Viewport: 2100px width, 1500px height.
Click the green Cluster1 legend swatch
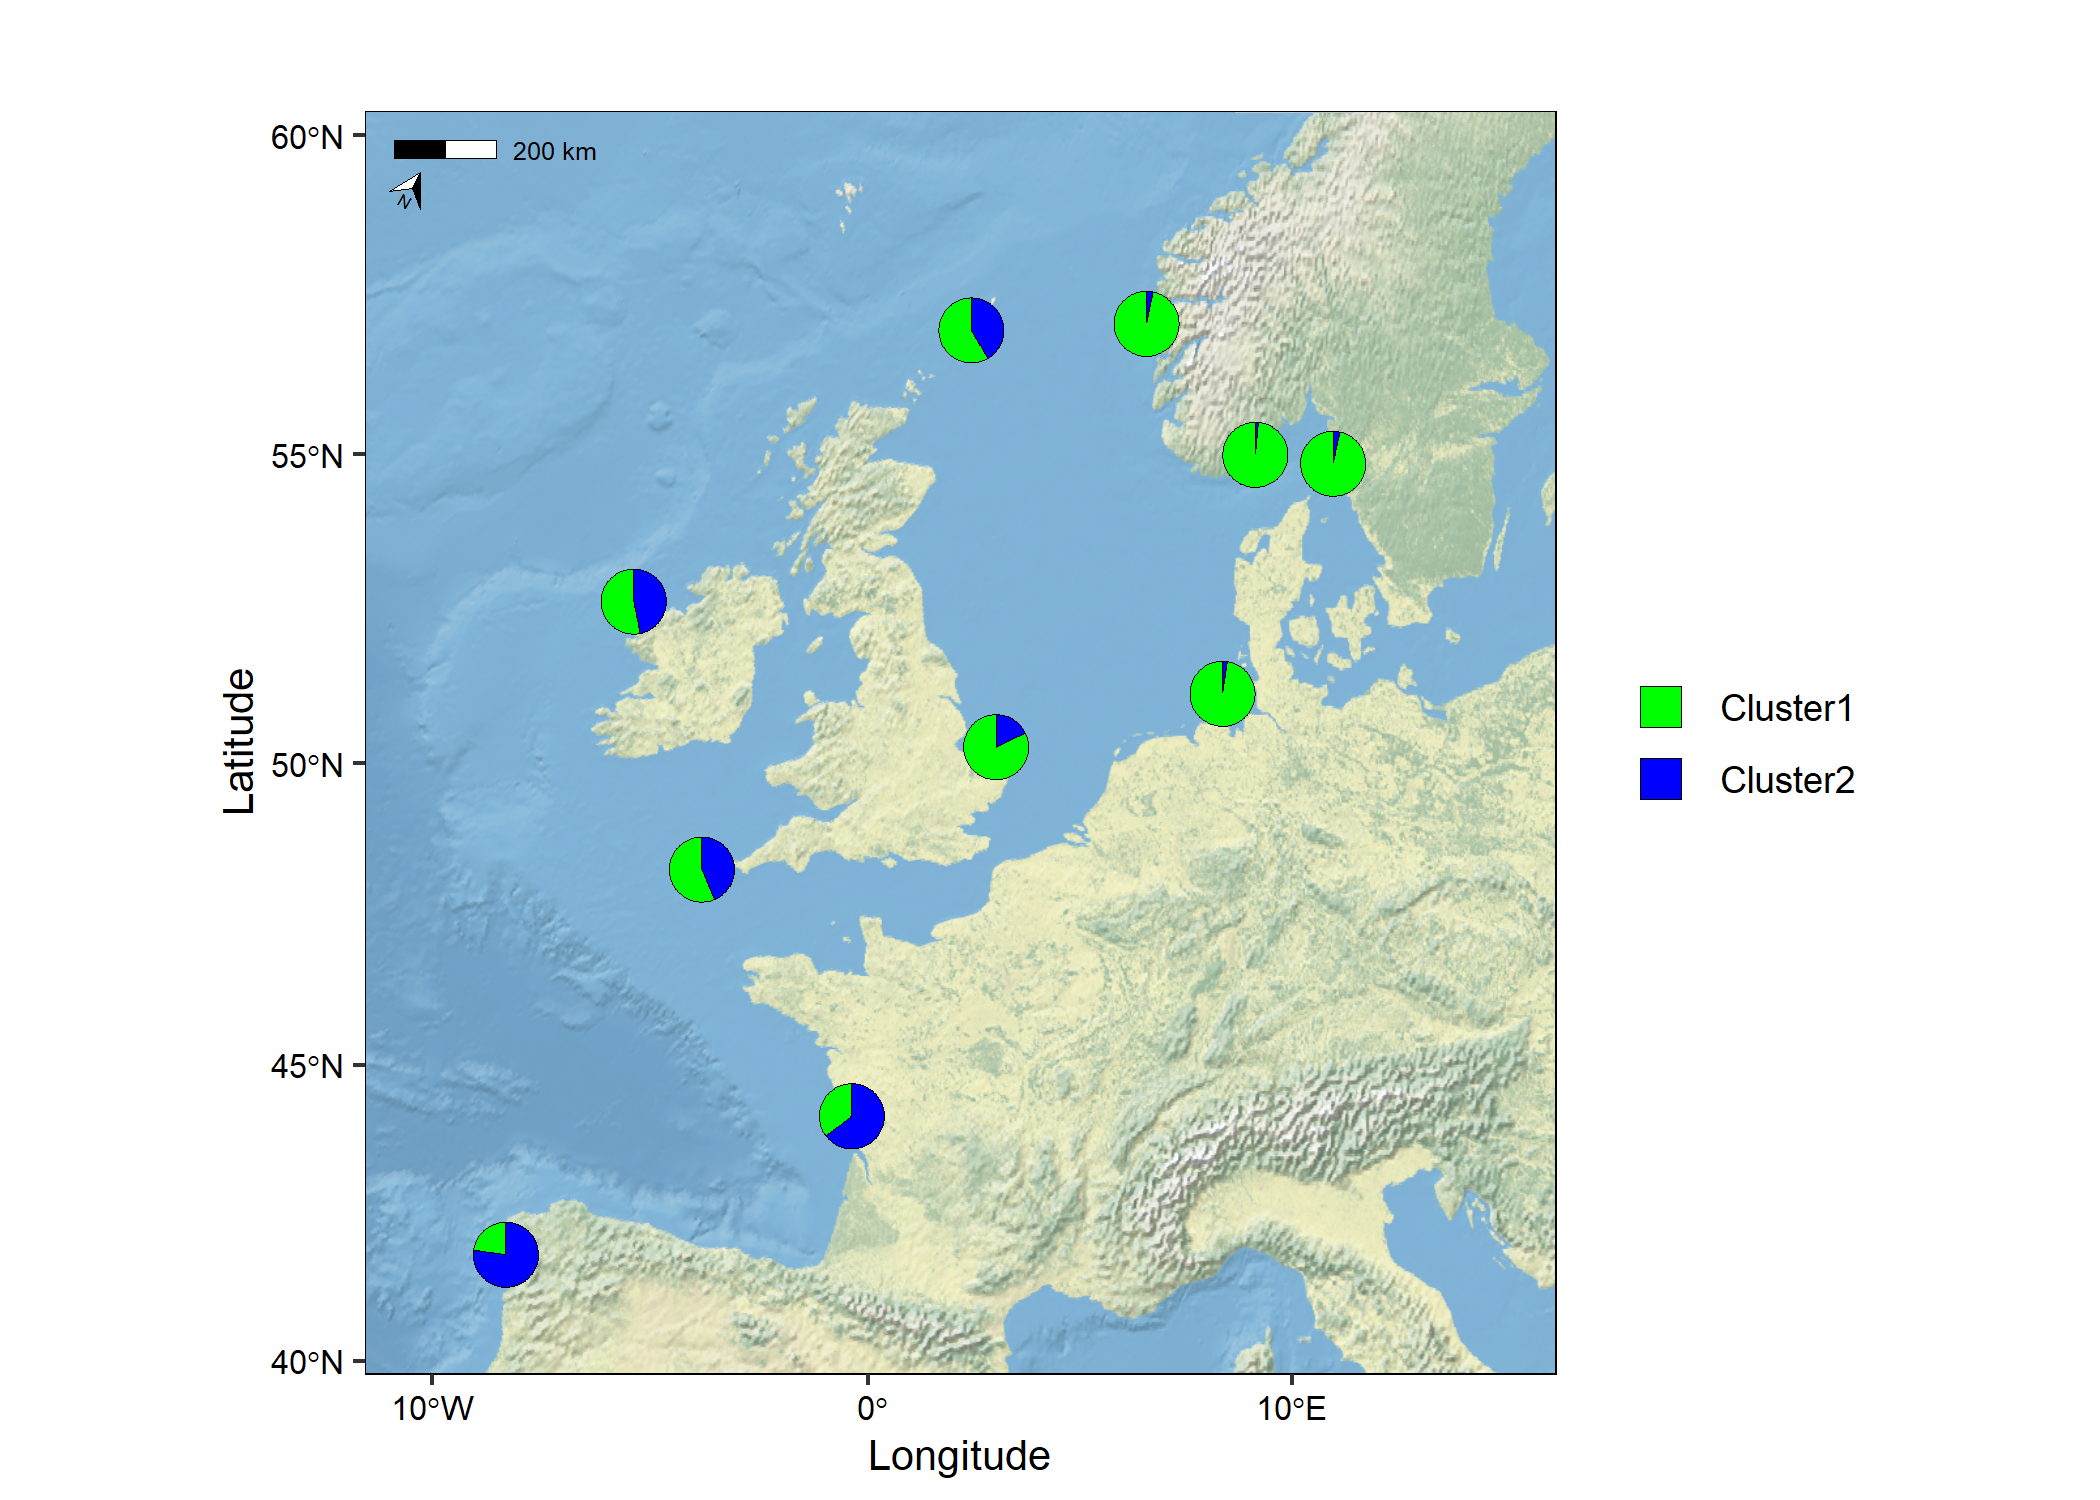click(1660, 707)
